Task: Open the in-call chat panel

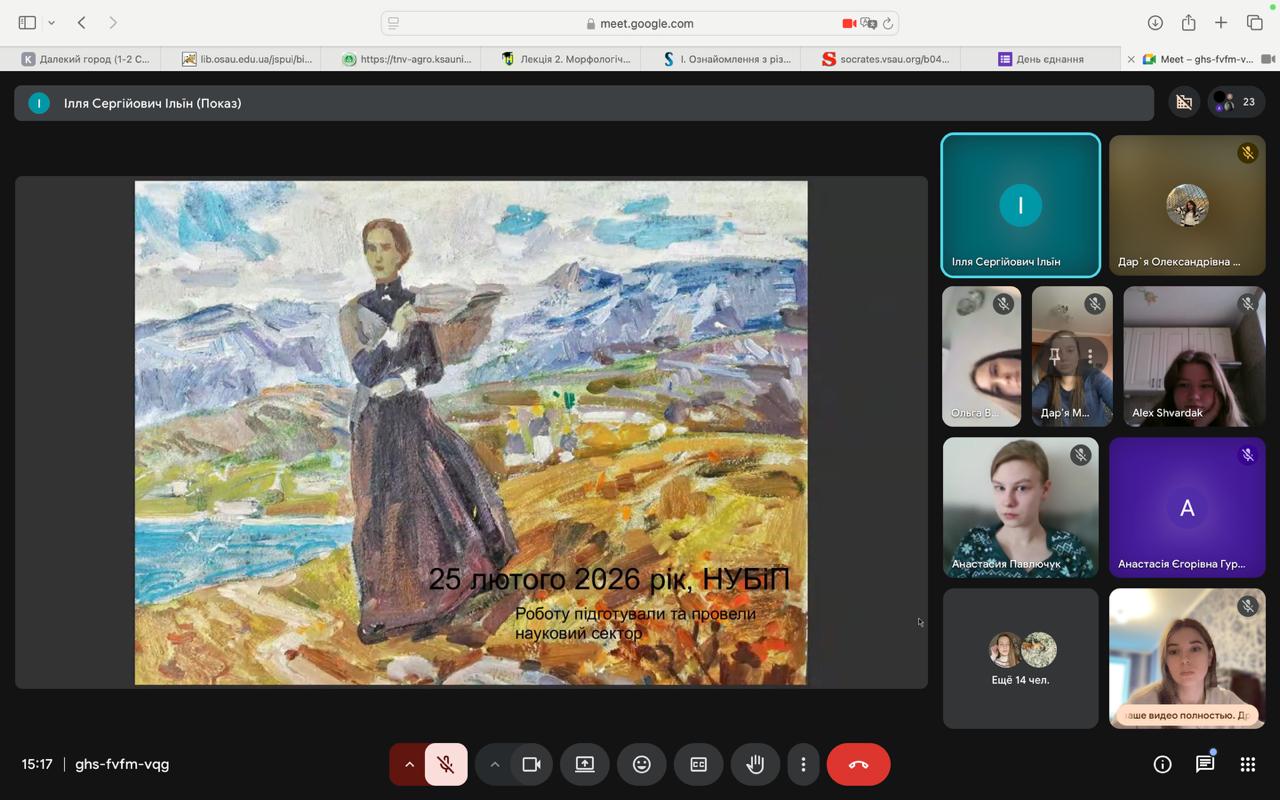Action: coord(1205,765)
